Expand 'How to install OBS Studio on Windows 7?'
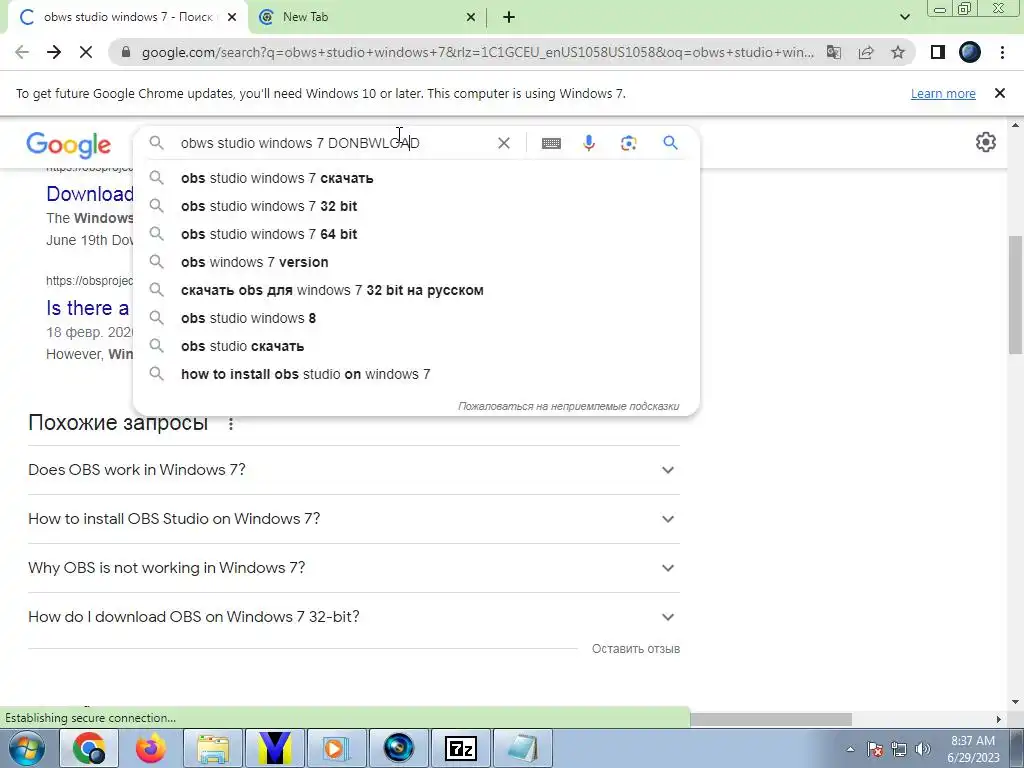1024x768 pixels. 354,519
